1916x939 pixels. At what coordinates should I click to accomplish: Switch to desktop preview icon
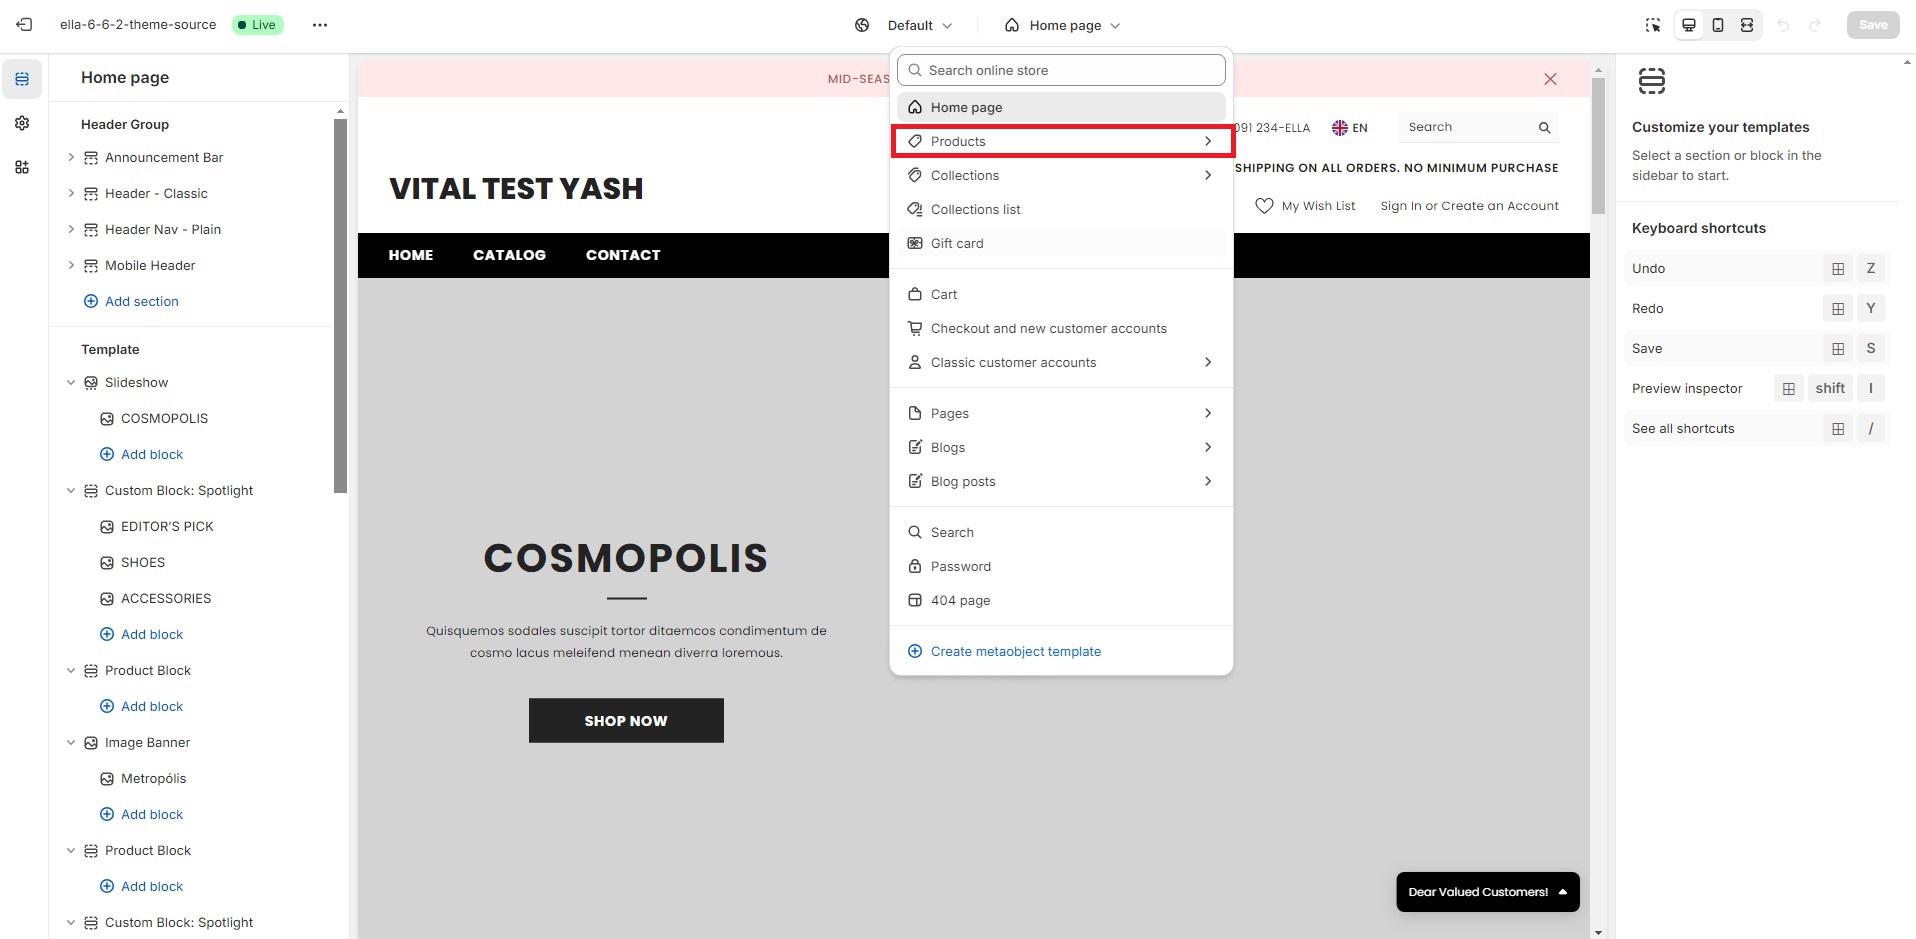1689,25
